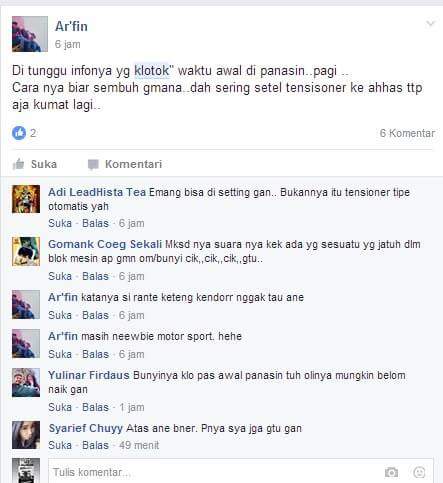Click the blue like reaction icon
This screenshot has width=443, height=483.
(x=19, y=133)
